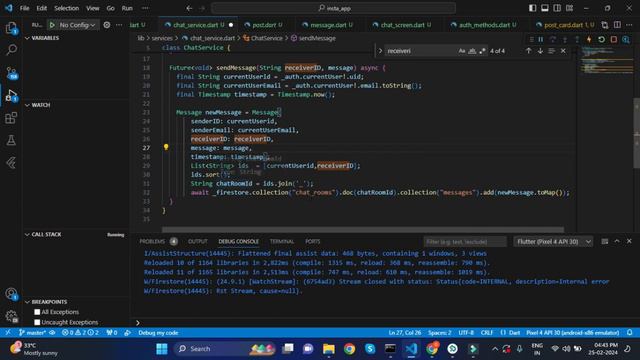Go to previous find match arrow

pos(529,51)
